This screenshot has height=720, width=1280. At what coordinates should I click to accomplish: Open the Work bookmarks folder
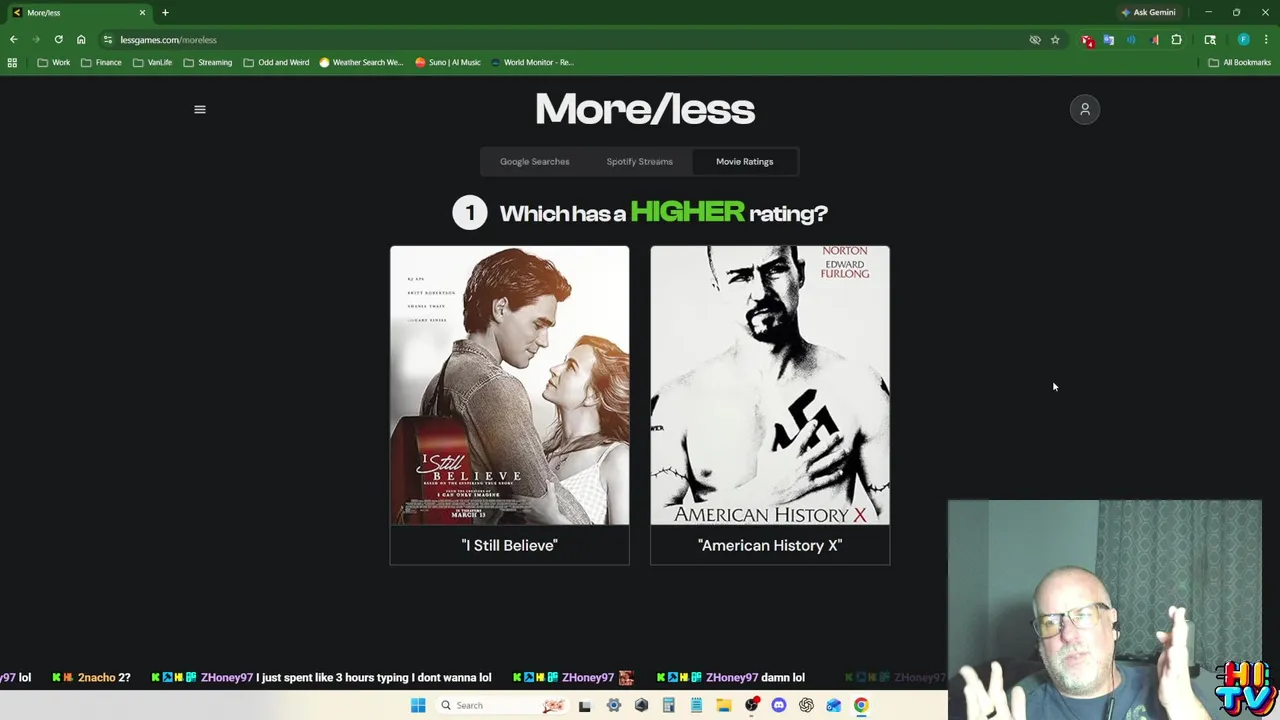[54, 62]
